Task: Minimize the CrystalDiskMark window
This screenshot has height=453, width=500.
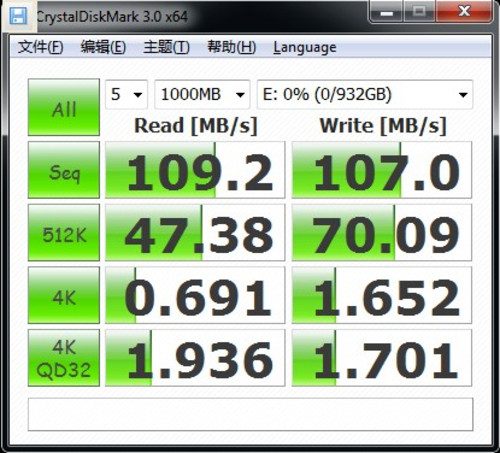Action: pyautogui.click(x=387, y=12)
